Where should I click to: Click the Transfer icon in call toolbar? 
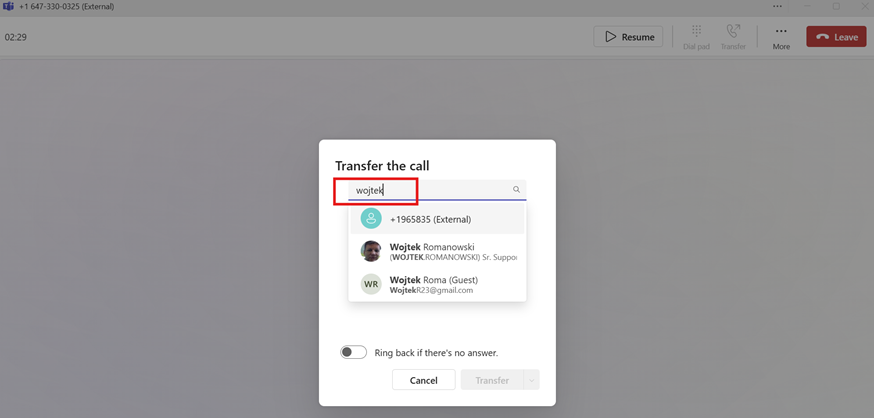[733, 37]
